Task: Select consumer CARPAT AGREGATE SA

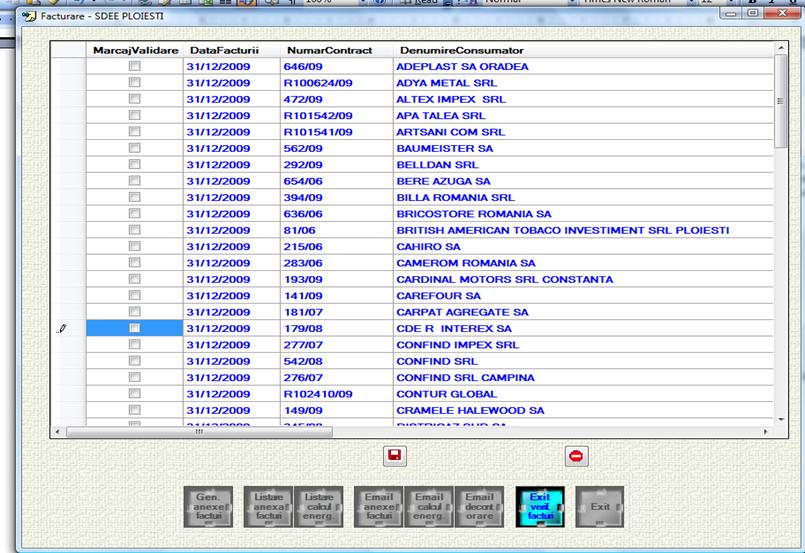Action: pos(462,312)
